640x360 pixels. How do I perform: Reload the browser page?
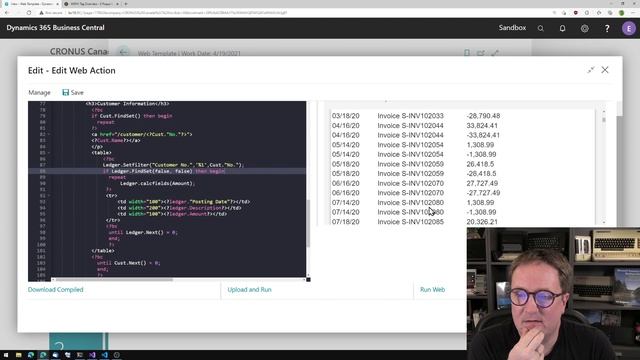[x=29, y=13]
